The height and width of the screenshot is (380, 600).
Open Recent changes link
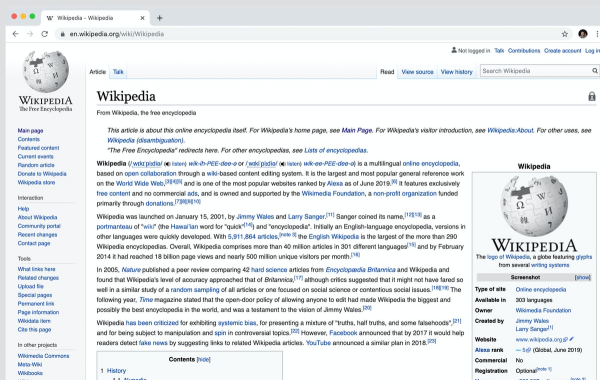tap(37, 235)
